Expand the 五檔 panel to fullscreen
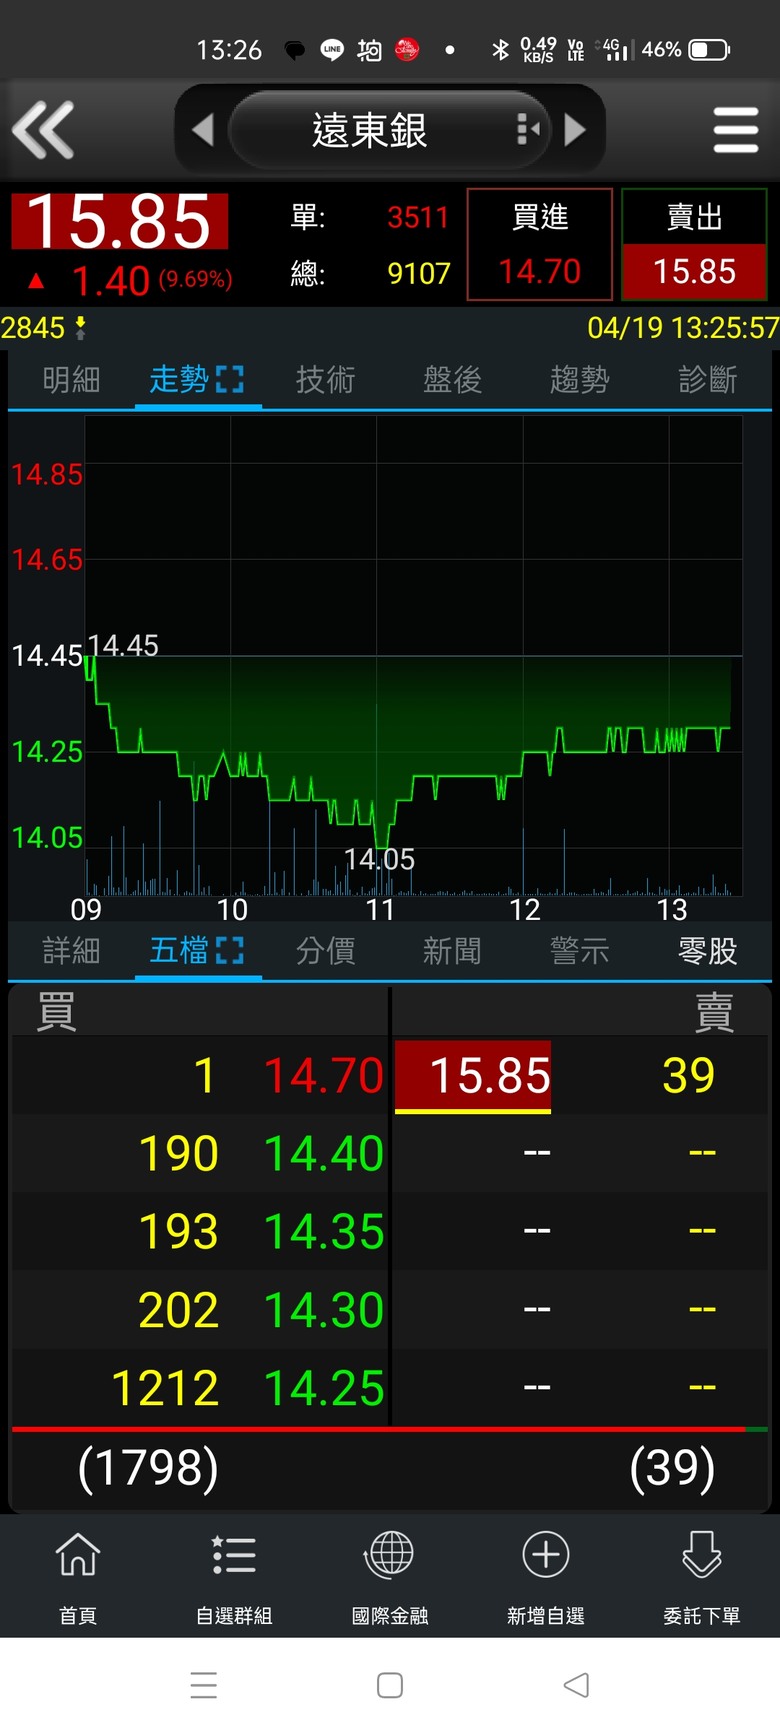Image resolution: width=780 pixels, height=1733 pixels. [230, 951]
